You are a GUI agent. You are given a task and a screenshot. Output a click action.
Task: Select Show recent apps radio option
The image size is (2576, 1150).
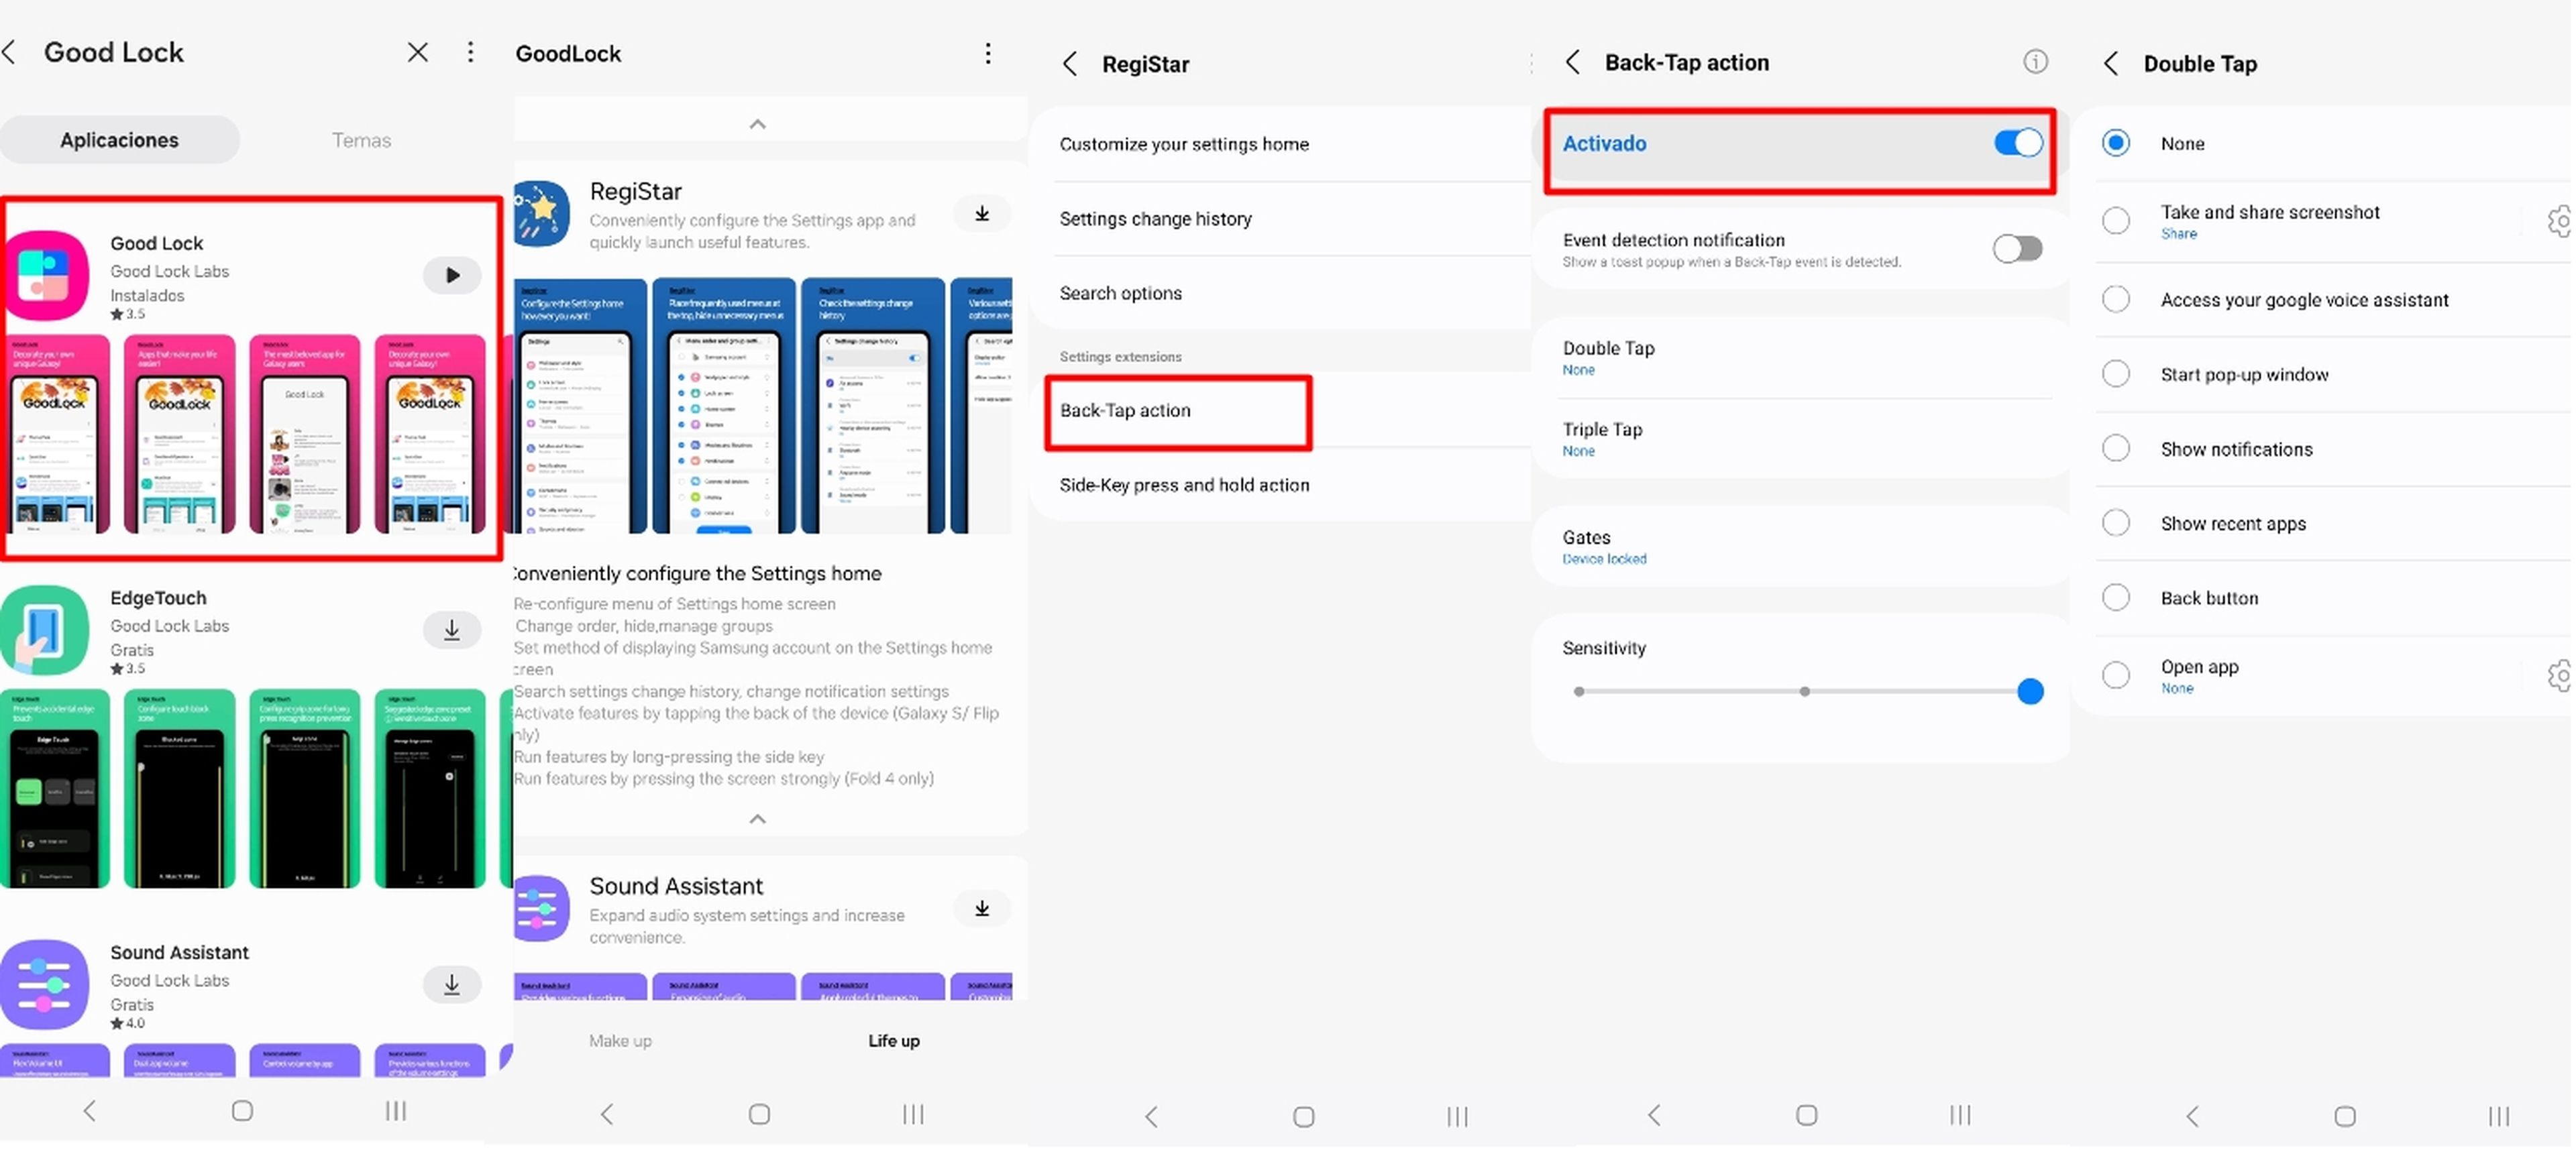2116,523
